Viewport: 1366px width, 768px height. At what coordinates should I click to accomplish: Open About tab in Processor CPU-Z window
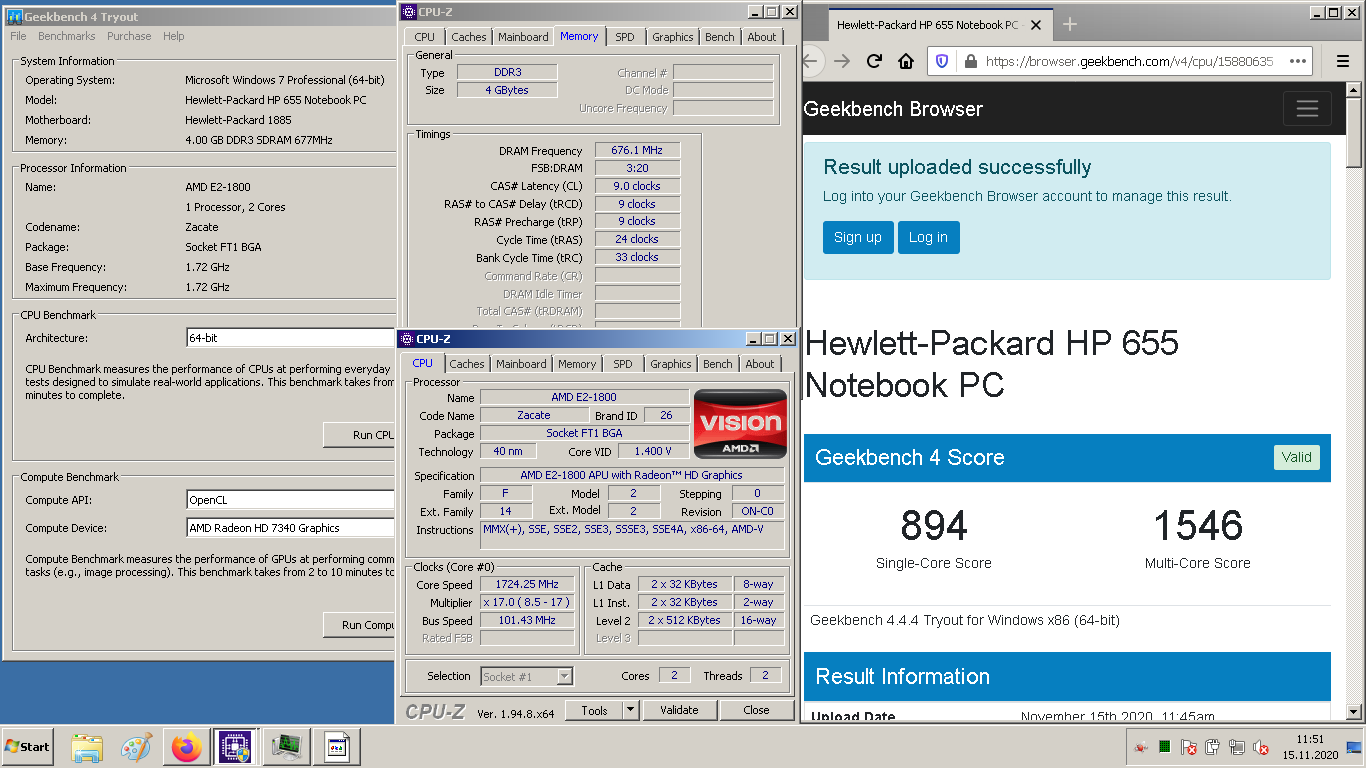760,364
